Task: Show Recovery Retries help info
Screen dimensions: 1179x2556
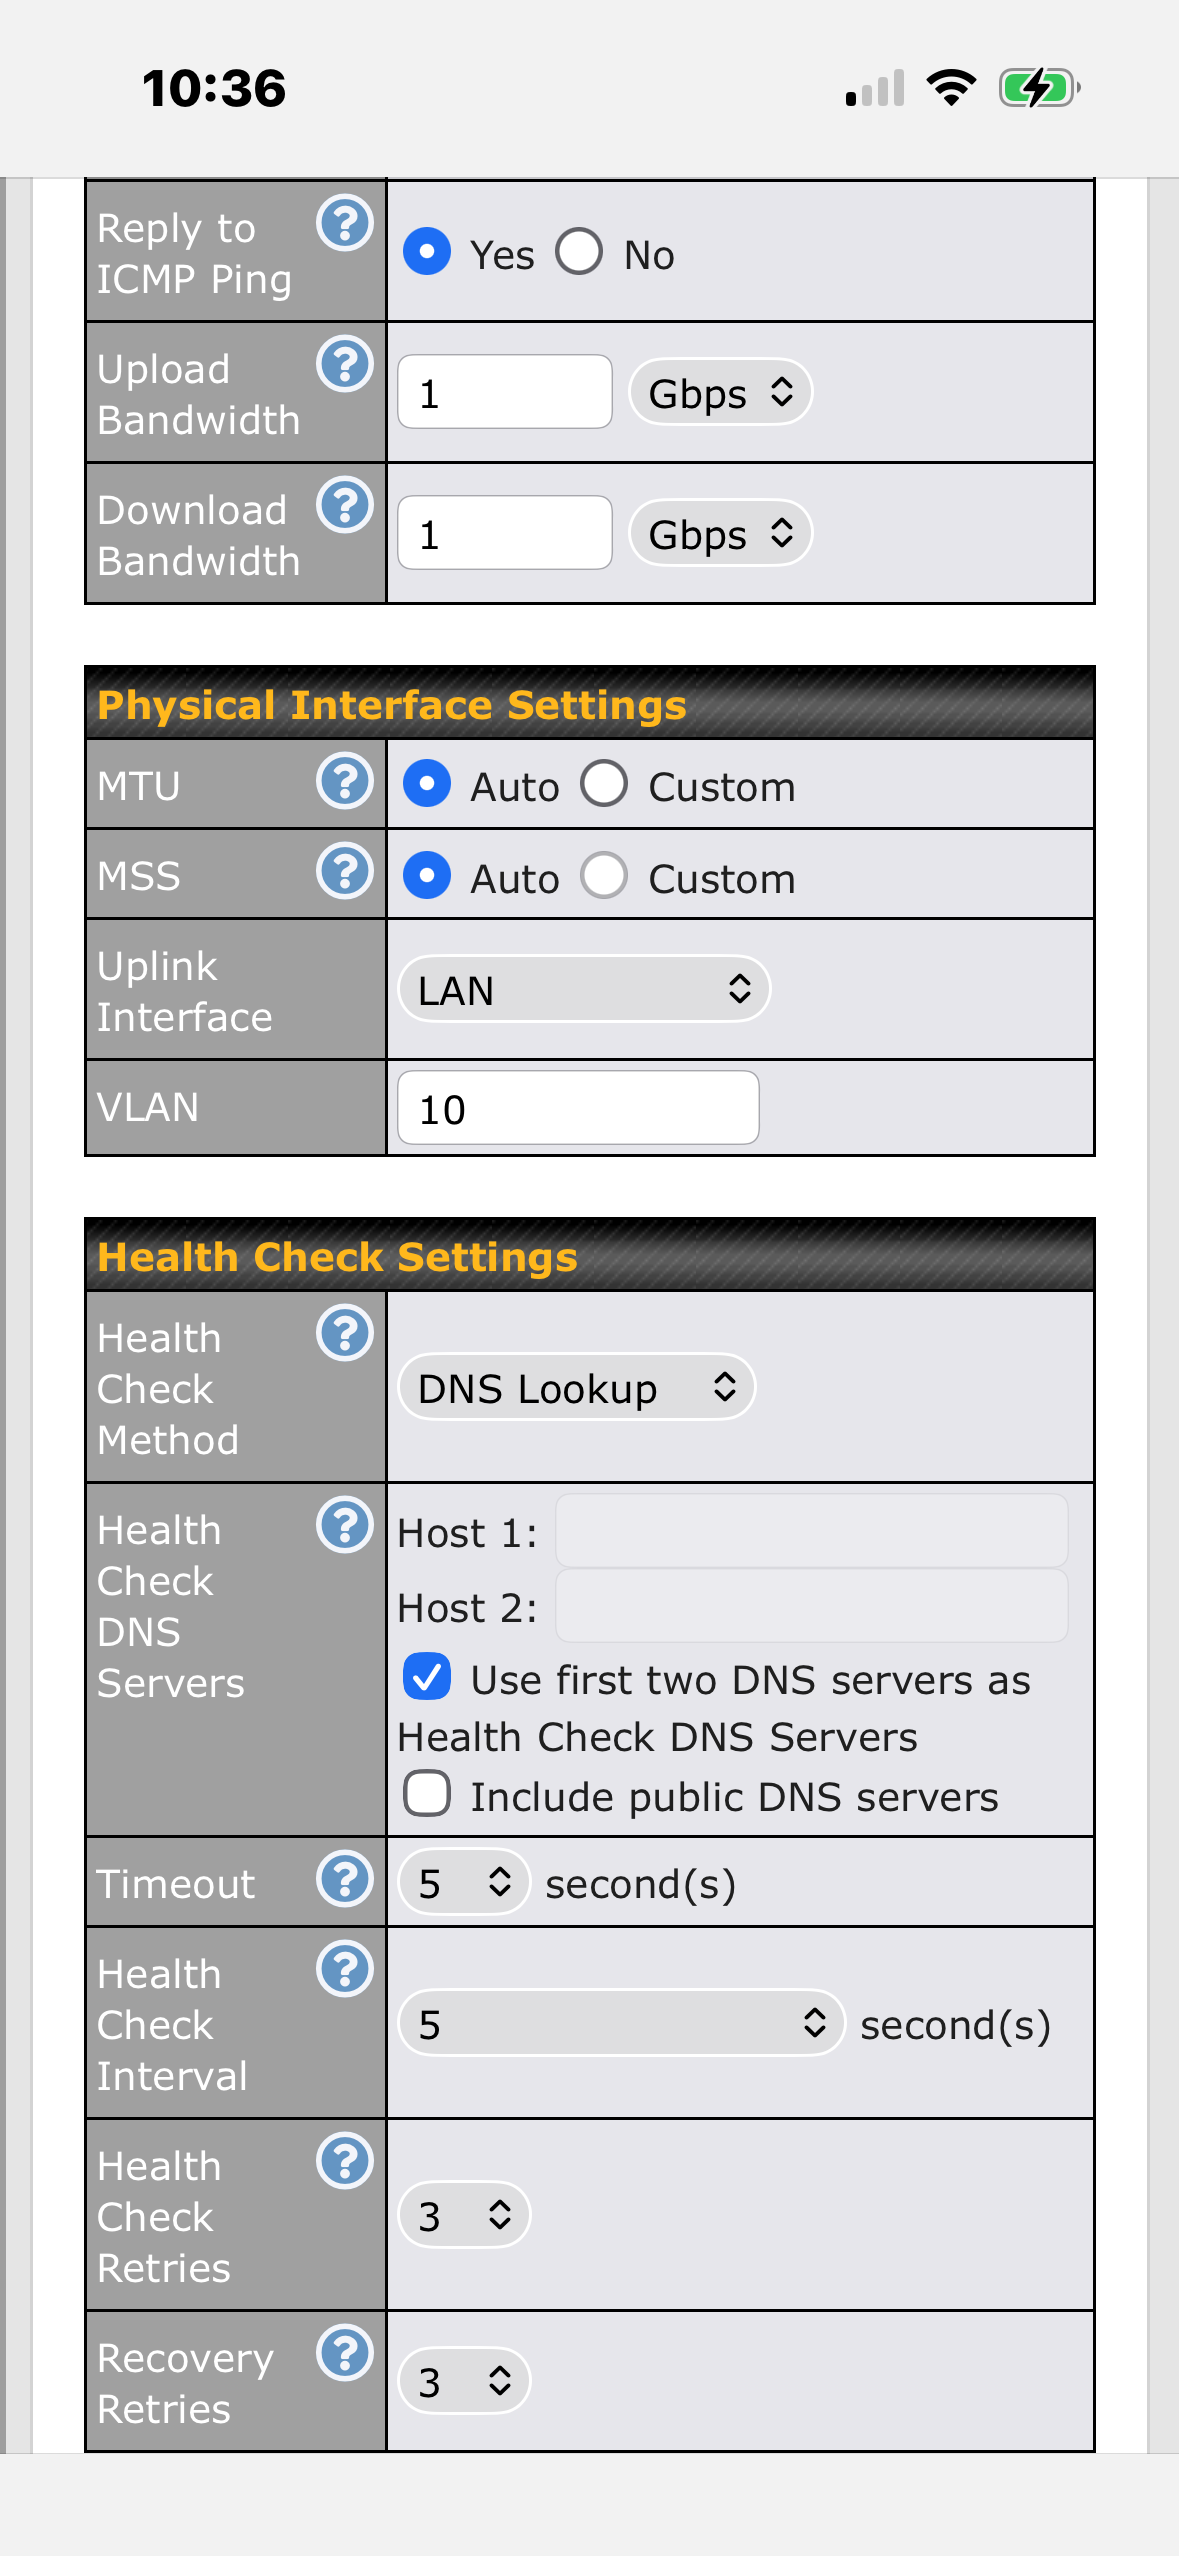Action: [344, 2353]
